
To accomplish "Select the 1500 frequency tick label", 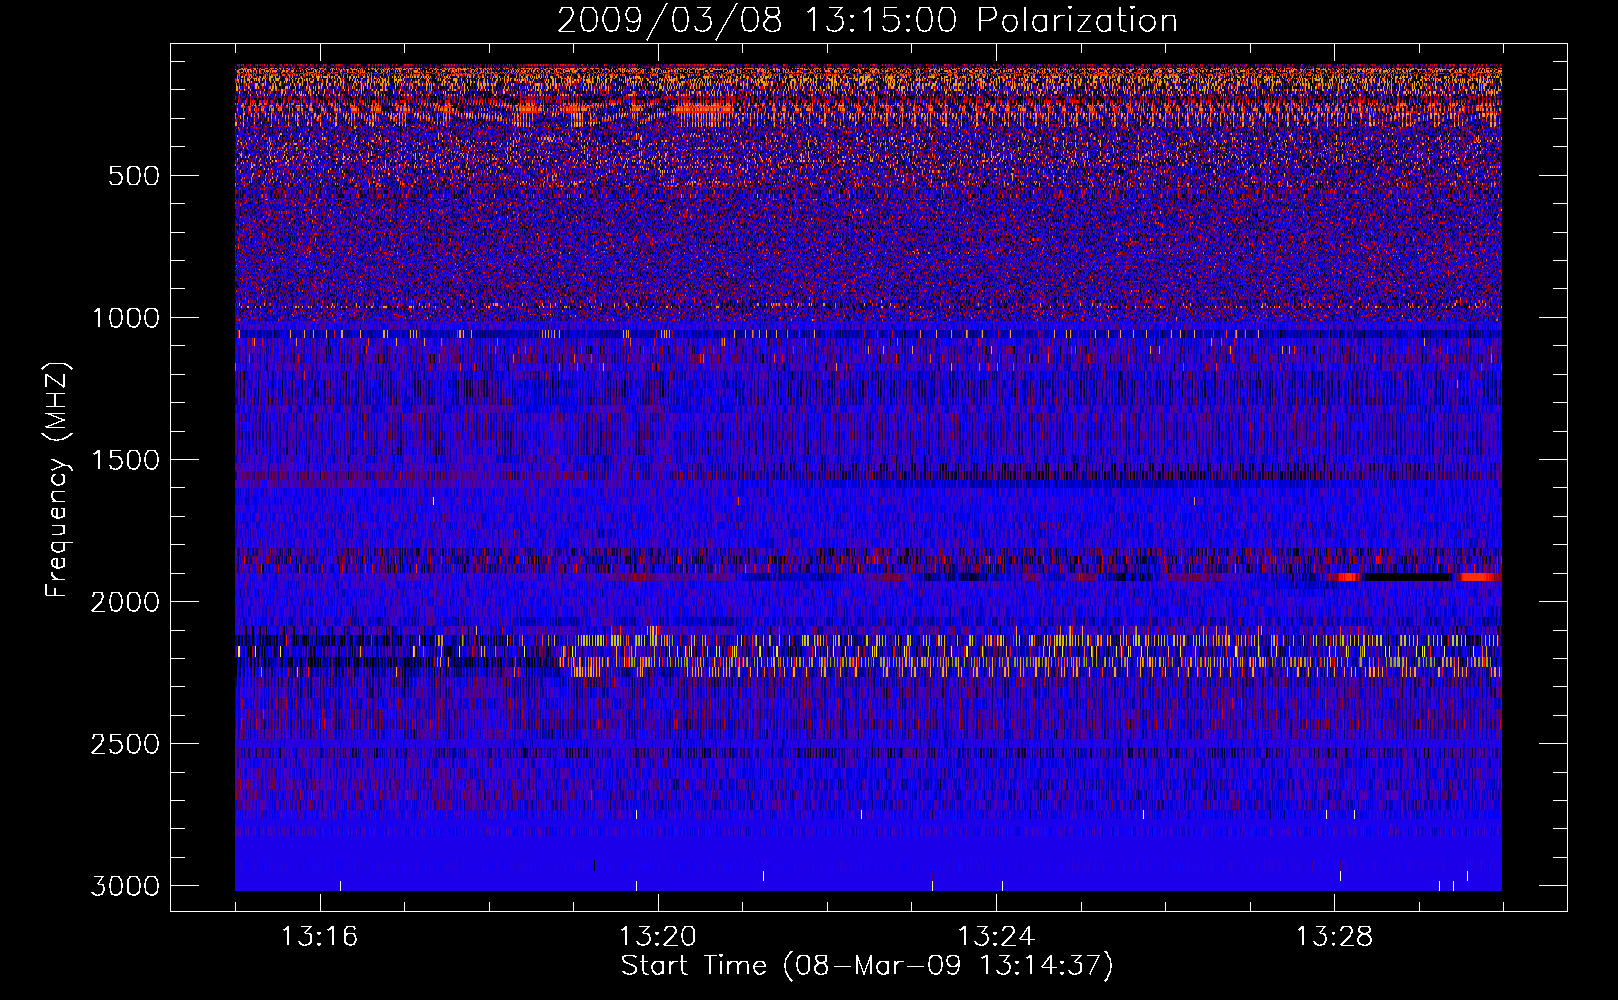I will coord(125,460).
